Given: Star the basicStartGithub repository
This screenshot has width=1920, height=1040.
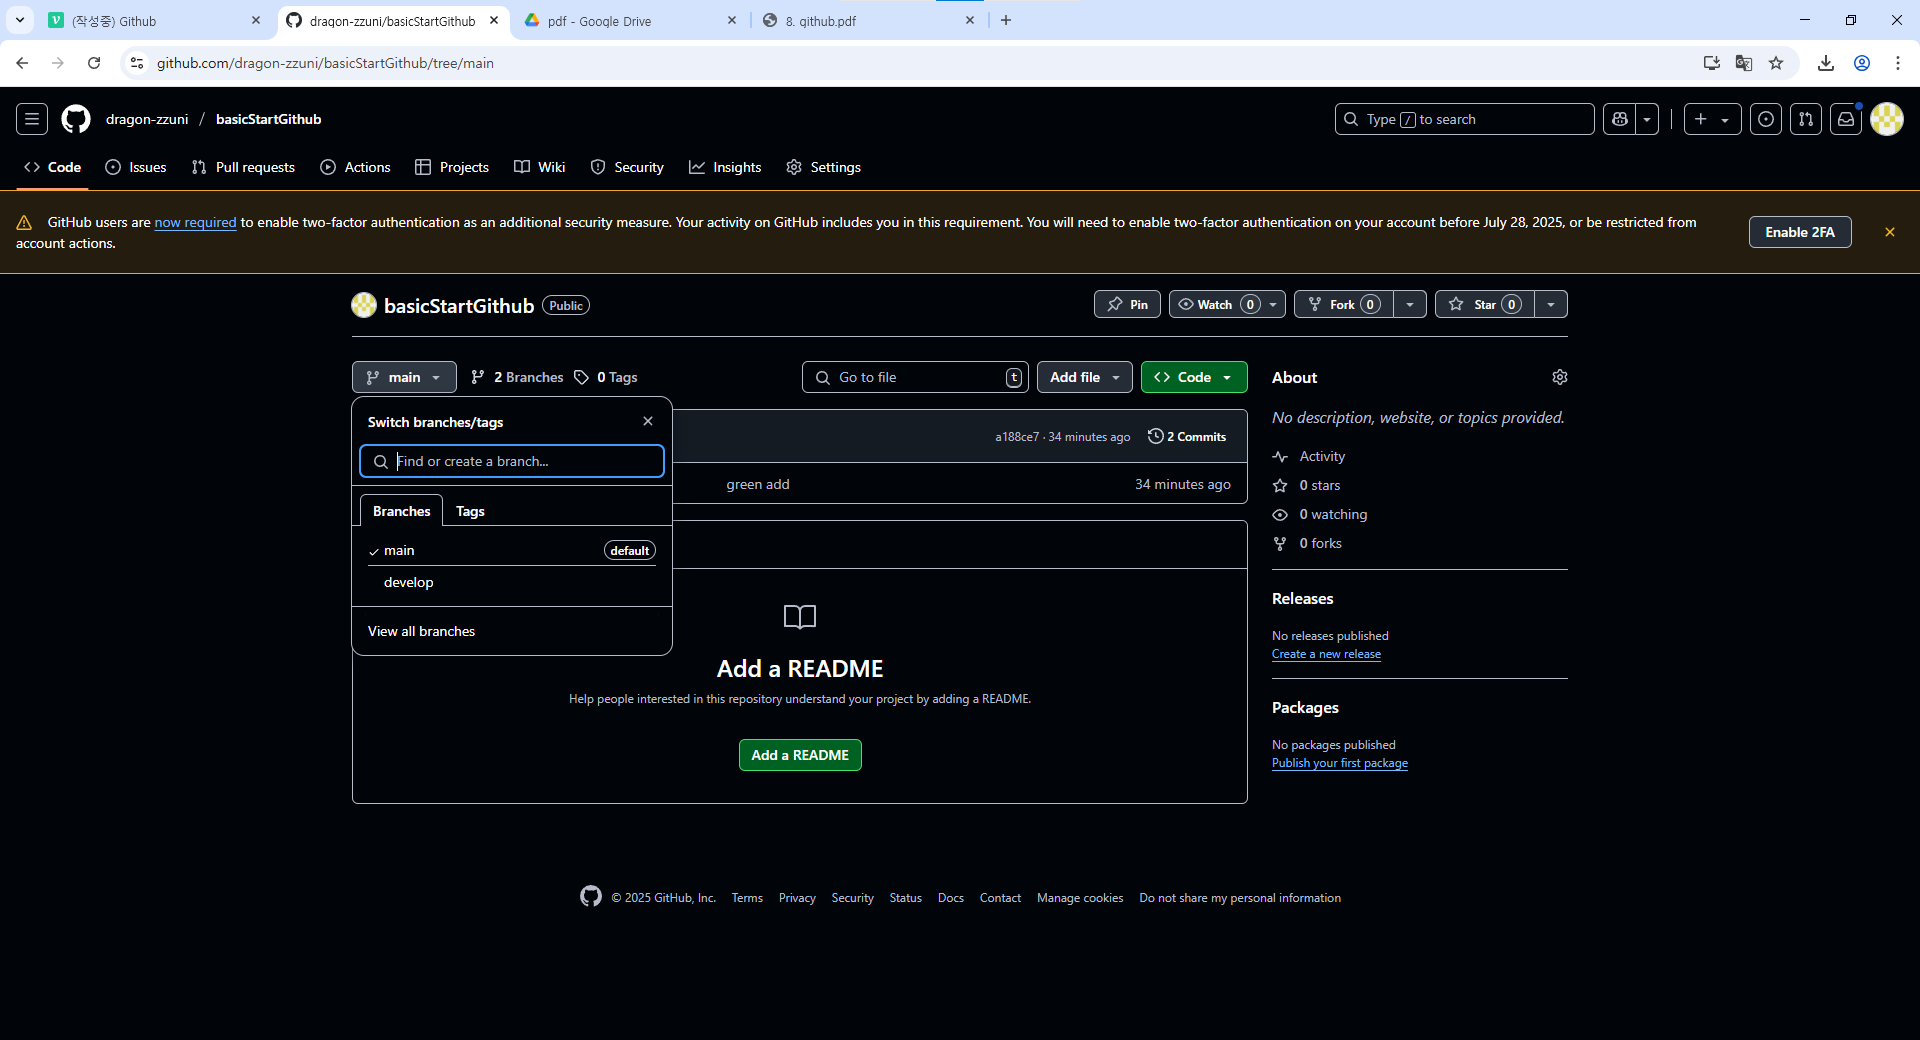Looking at the screenshot, I should point(1484,304).
